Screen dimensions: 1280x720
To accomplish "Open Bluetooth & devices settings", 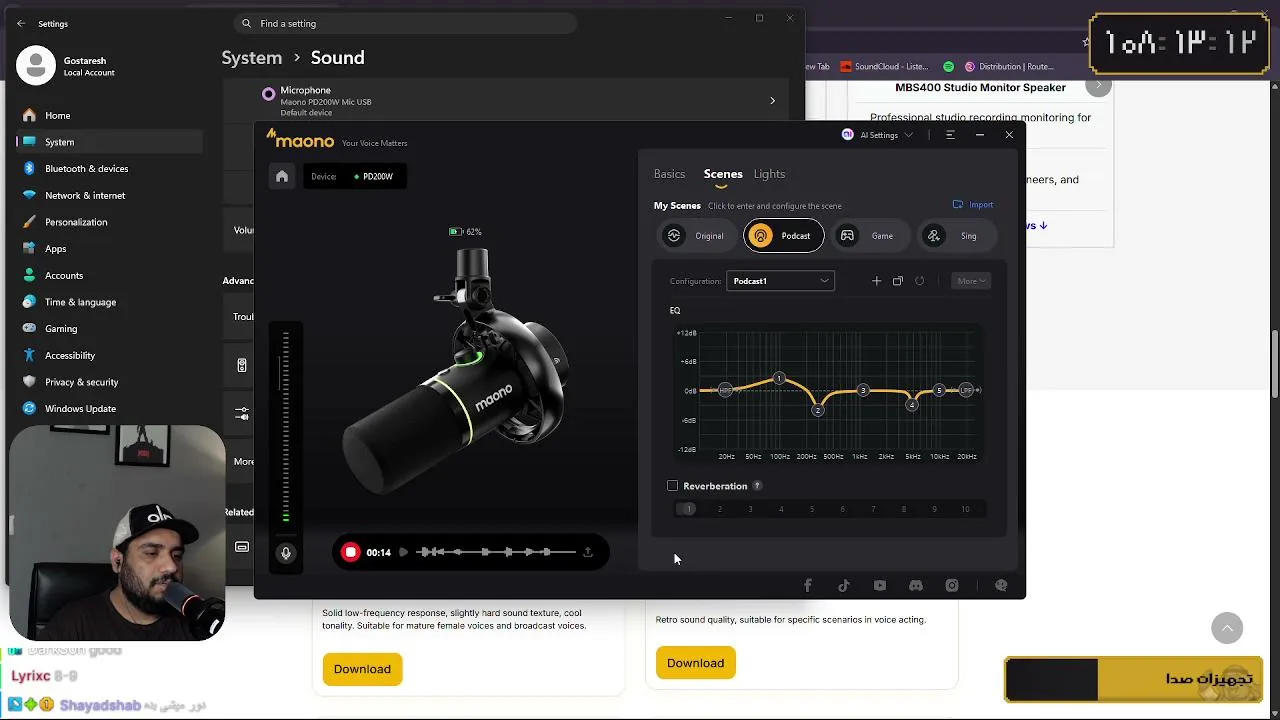I will point(110,168).
